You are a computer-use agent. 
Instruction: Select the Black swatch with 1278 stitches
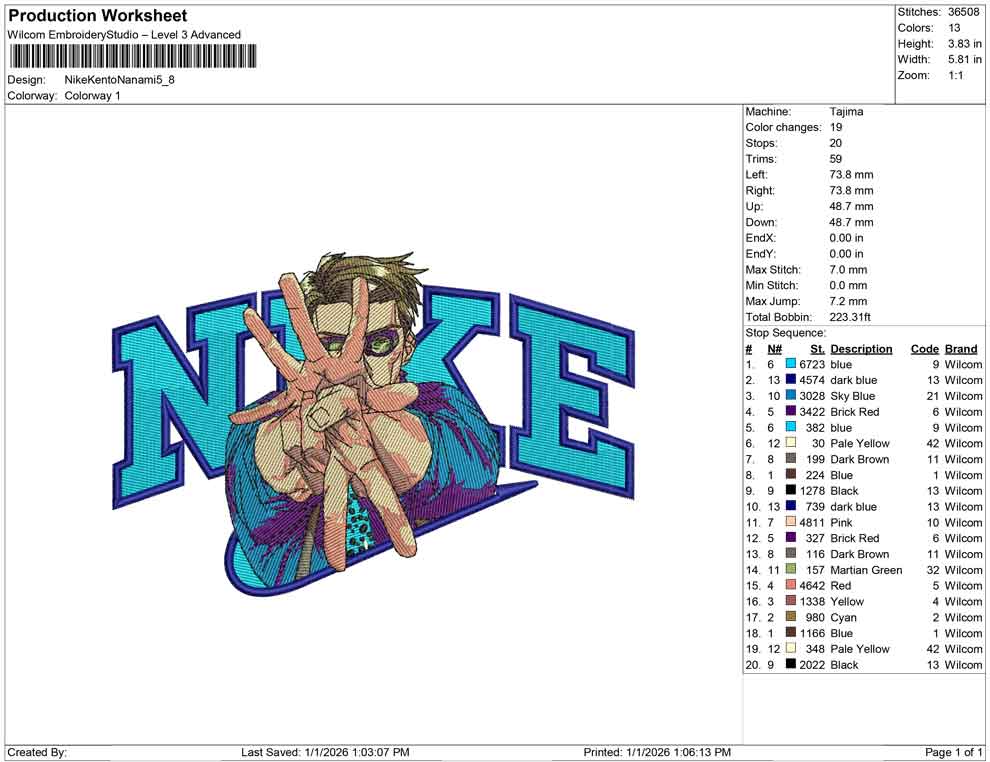click(x=790, y=491)
